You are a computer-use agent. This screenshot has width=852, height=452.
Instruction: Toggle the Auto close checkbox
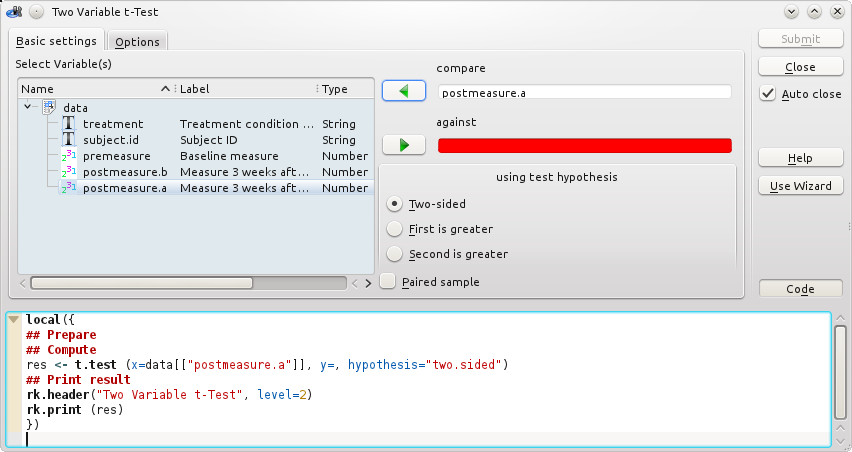point(768,94)
